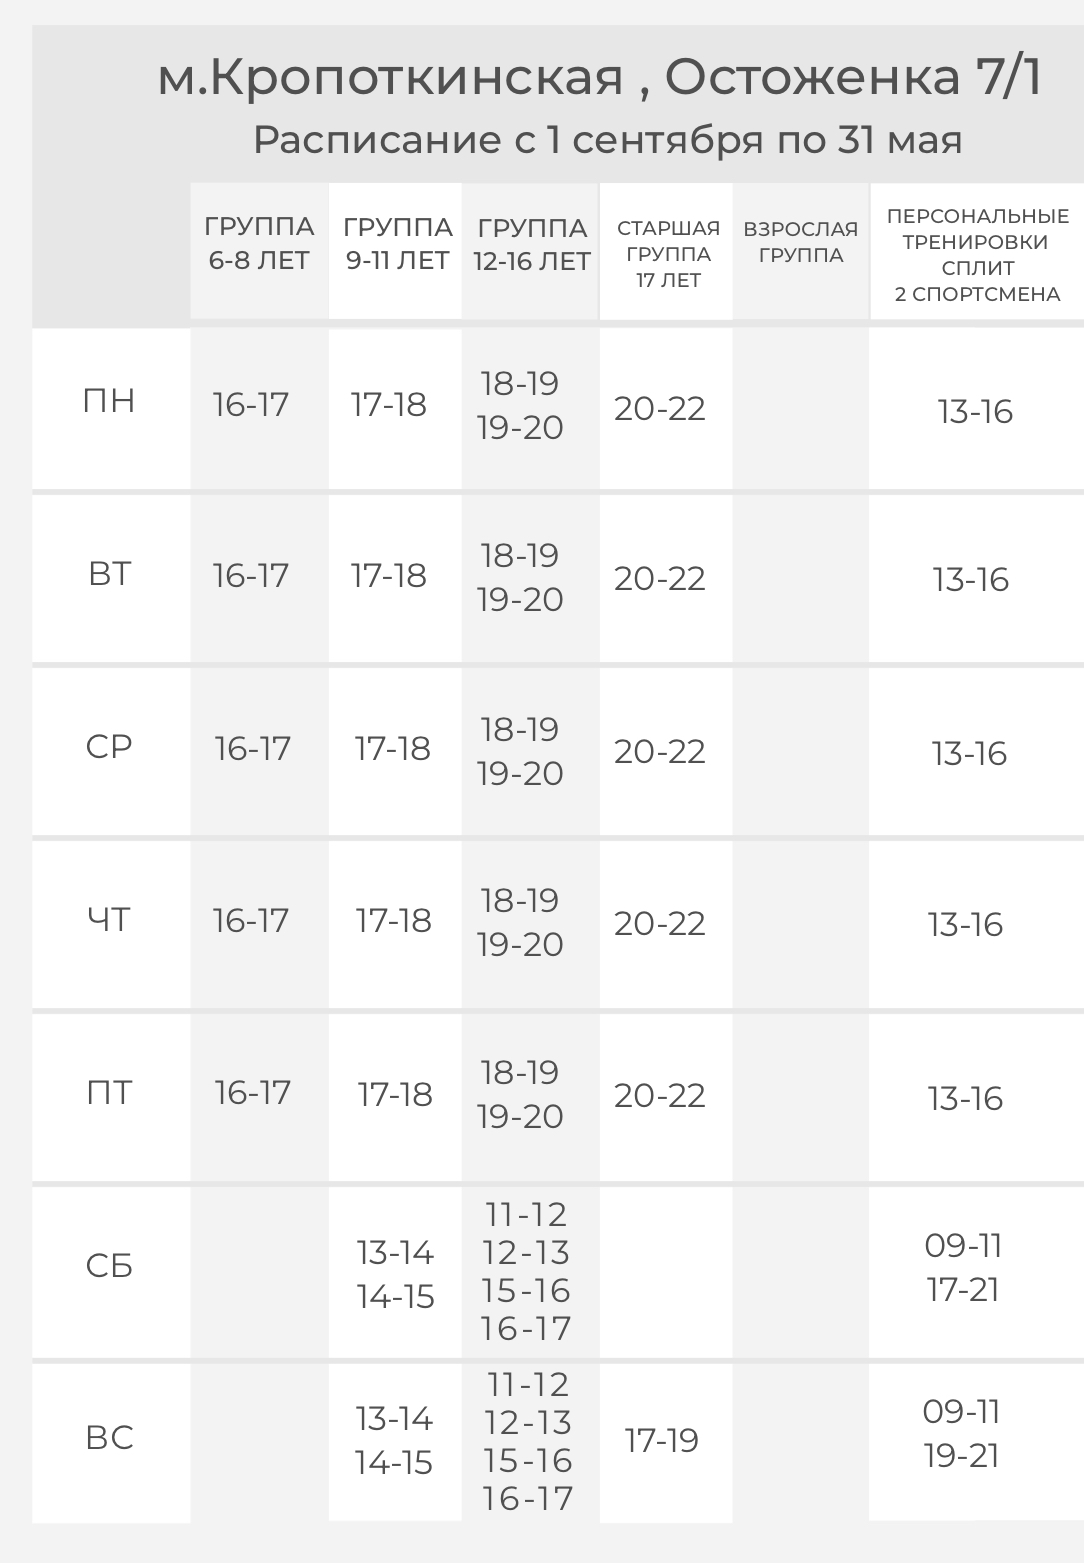The image size is (1084, 1563).
Task: Click the ПН row label
Action: point(109,401)
